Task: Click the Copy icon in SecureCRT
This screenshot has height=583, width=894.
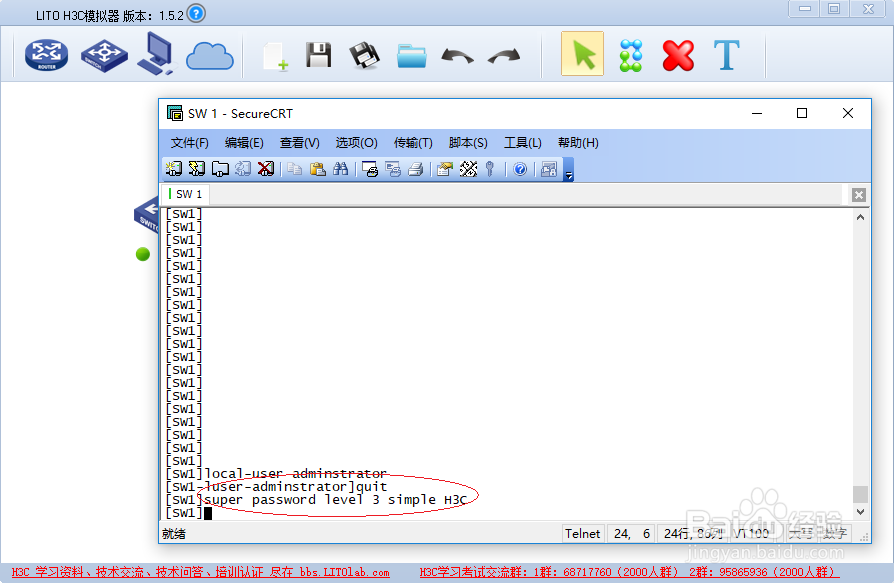Action: [294, 169]
